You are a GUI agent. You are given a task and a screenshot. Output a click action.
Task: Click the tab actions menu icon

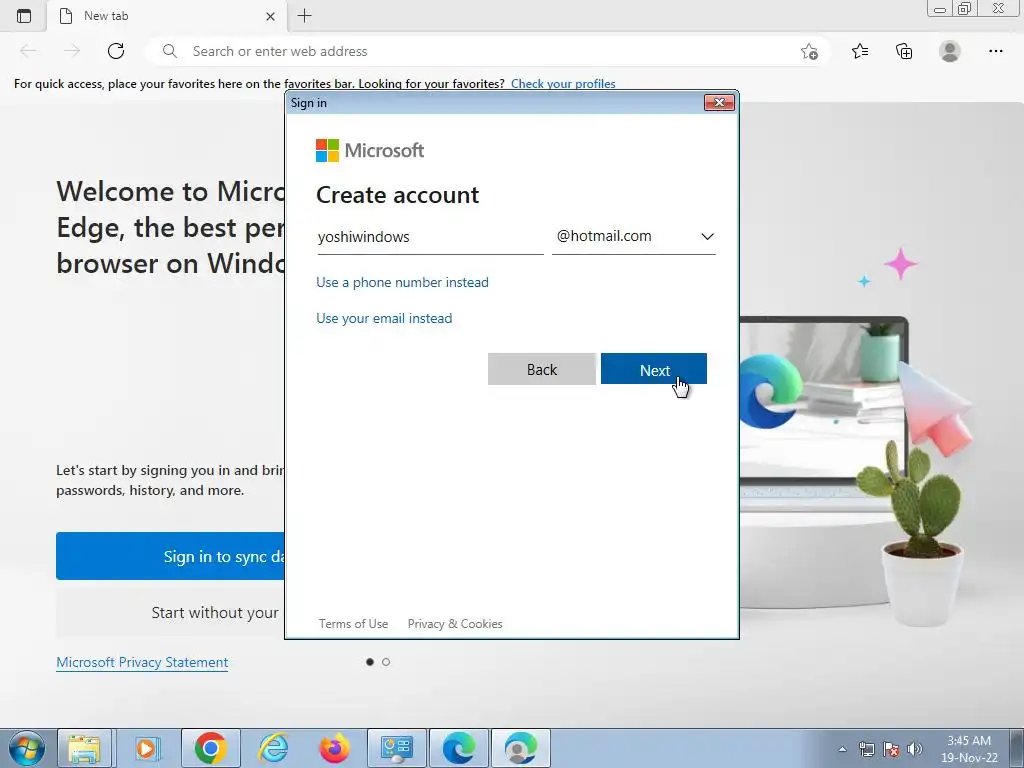pos(24,16)
